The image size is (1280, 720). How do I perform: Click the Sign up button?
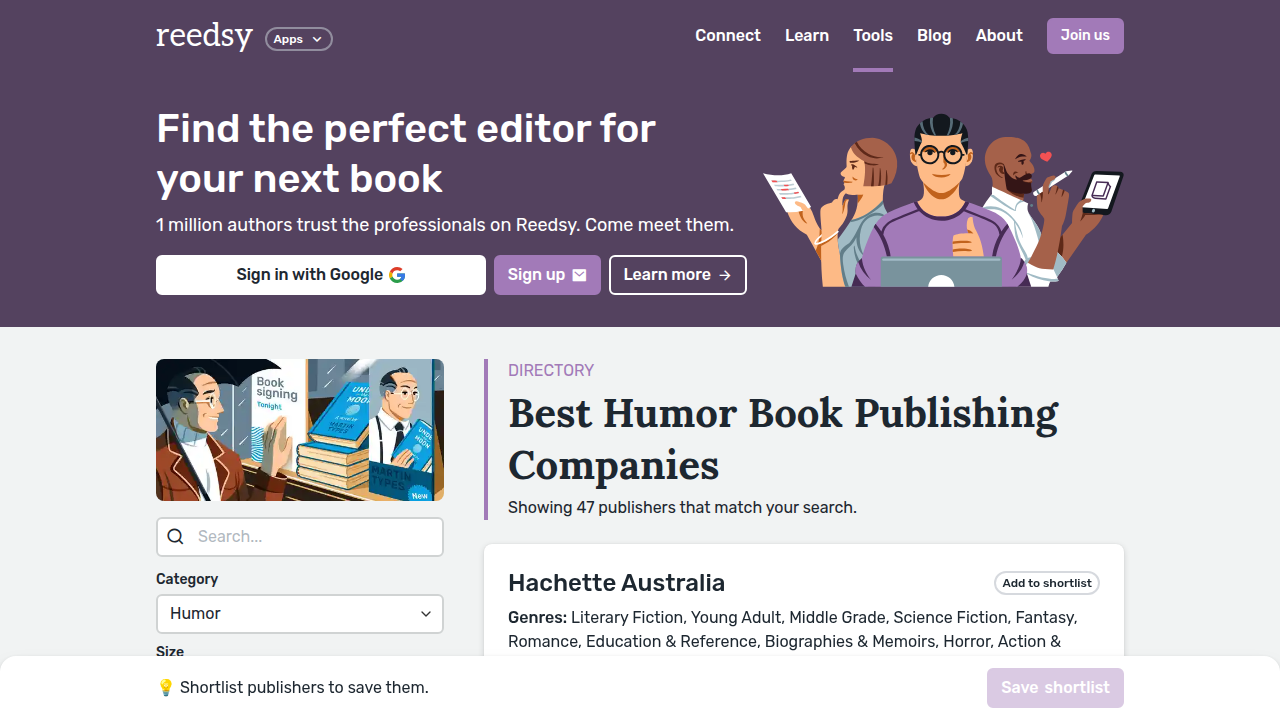tap(547, 275)
